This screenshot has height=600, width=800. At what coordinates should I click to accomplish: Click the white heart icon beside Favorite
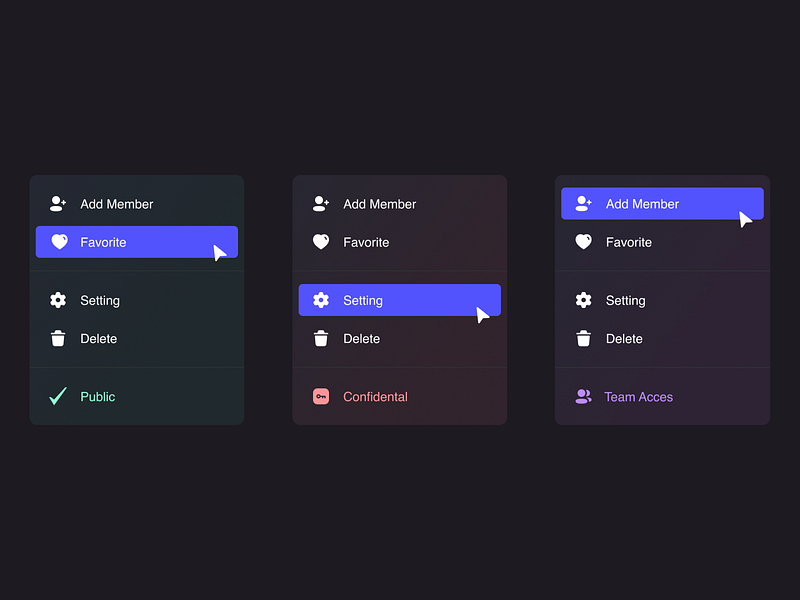click(57, 242)
